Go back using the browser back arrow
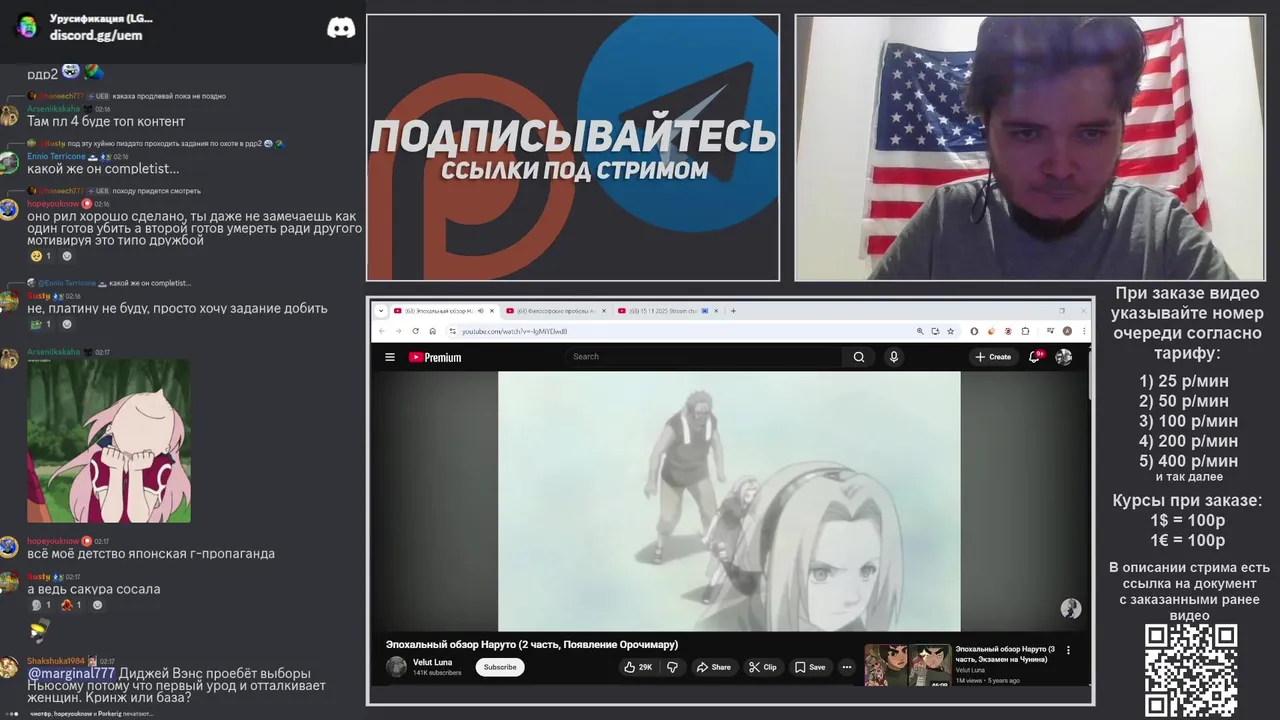 (382, 331)
